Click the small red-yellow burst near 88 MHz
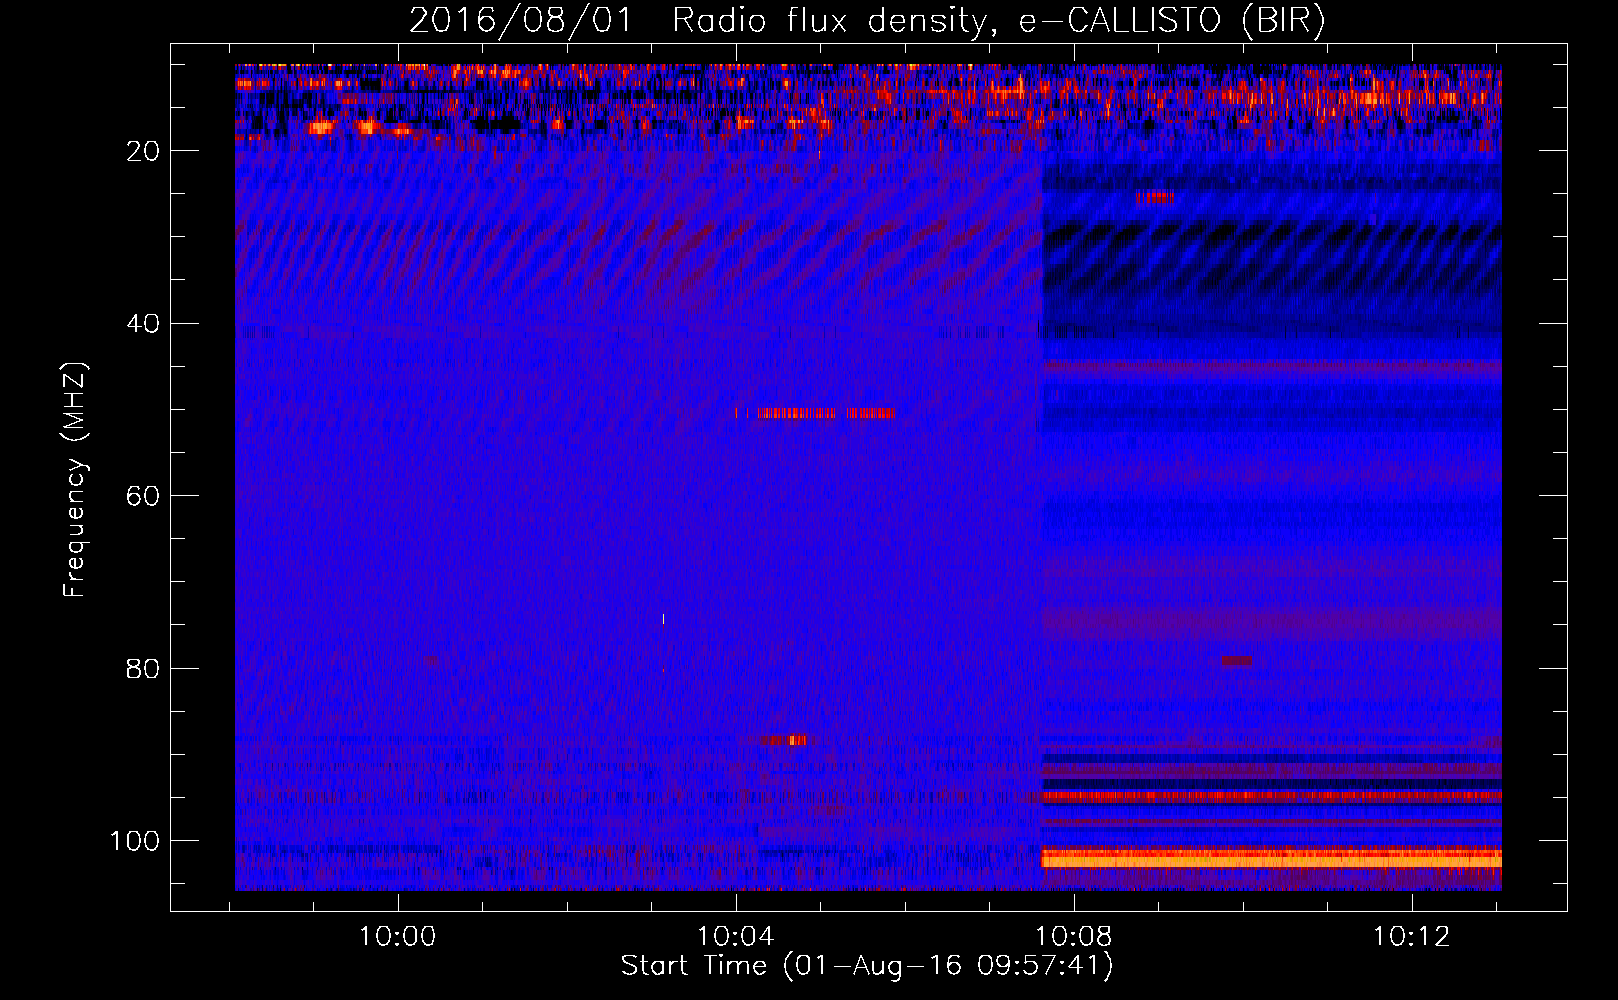1618x1000 pixels. [784, 741]
